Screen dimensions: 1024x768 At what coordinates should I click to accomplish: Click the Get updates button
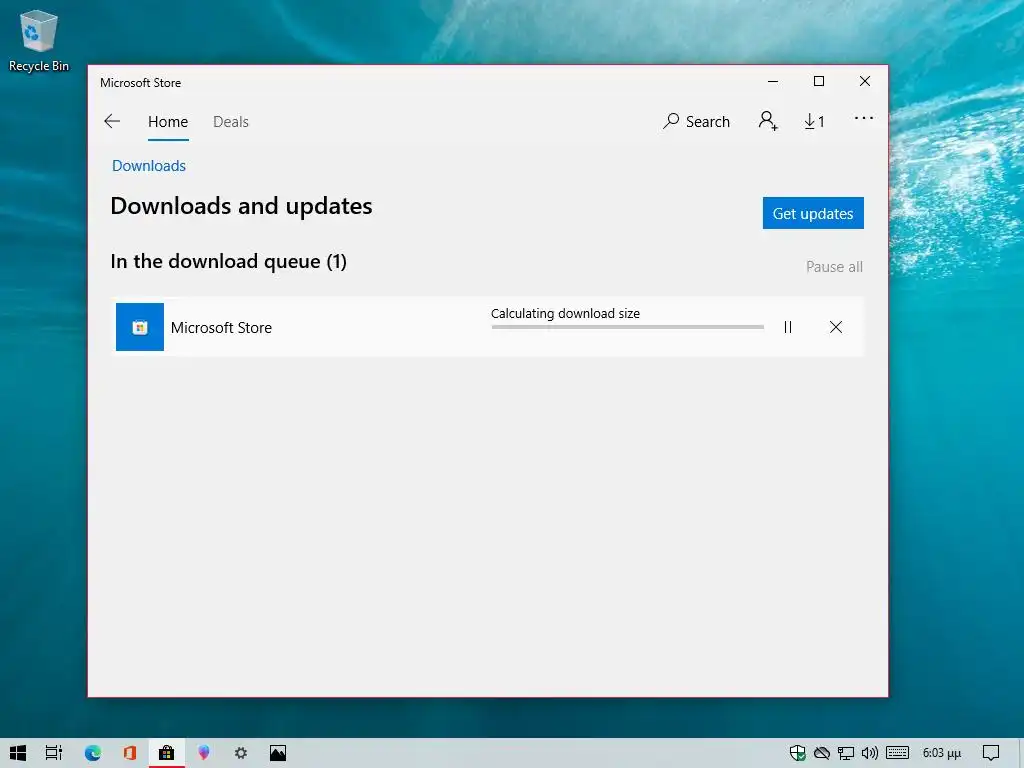coord(813,213)
